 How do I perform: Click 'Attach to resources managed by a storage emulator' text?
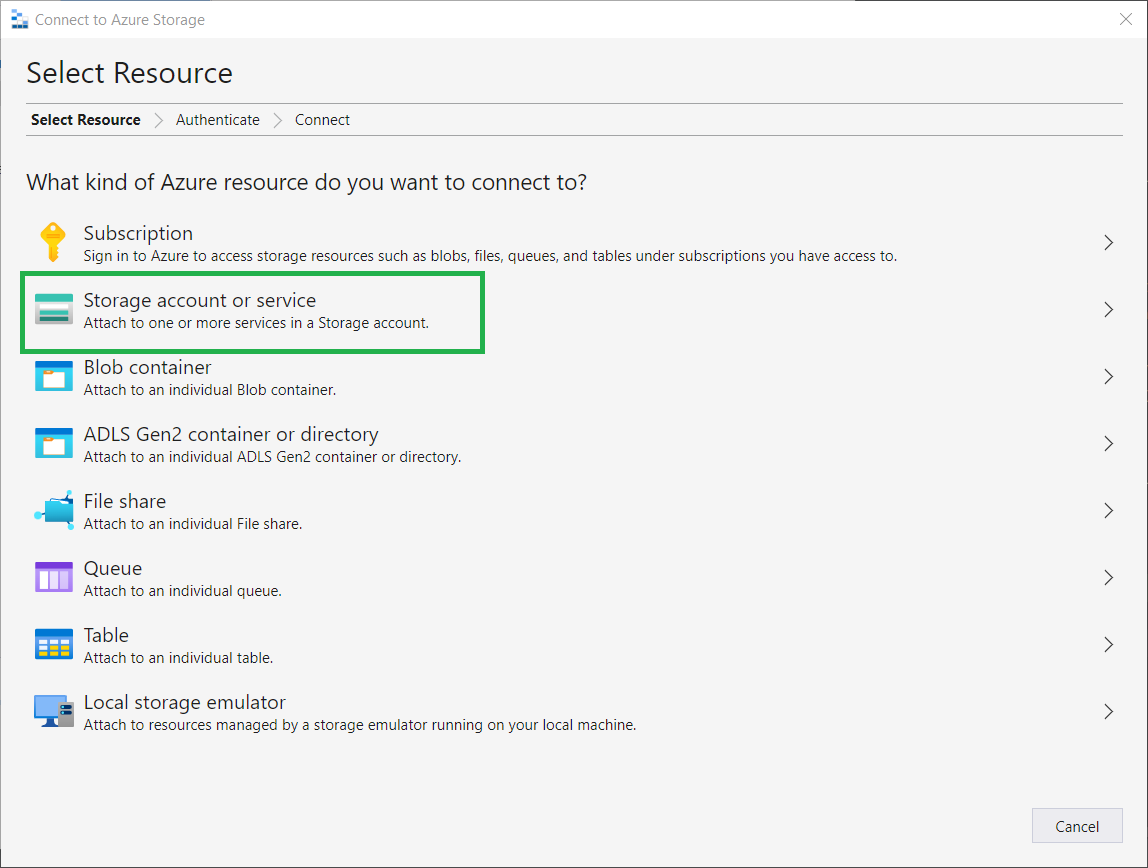359,725
